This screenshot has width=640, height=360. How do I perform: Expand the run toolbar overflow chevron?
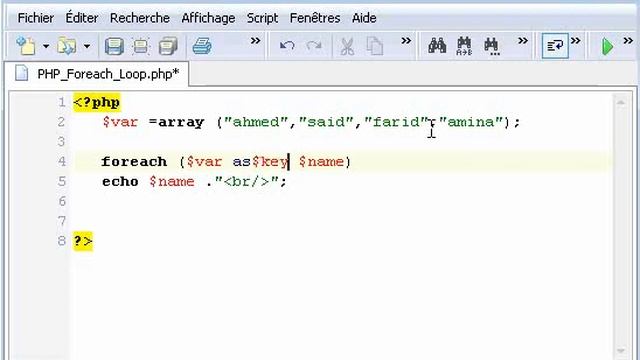click(x=628, y=41)
